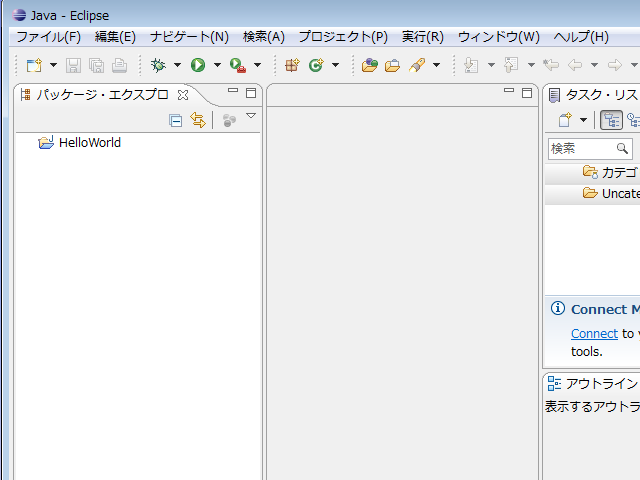This screenshot has width=640, height=480.
Task: Select the Uncate category row
Action: (592, 193)
